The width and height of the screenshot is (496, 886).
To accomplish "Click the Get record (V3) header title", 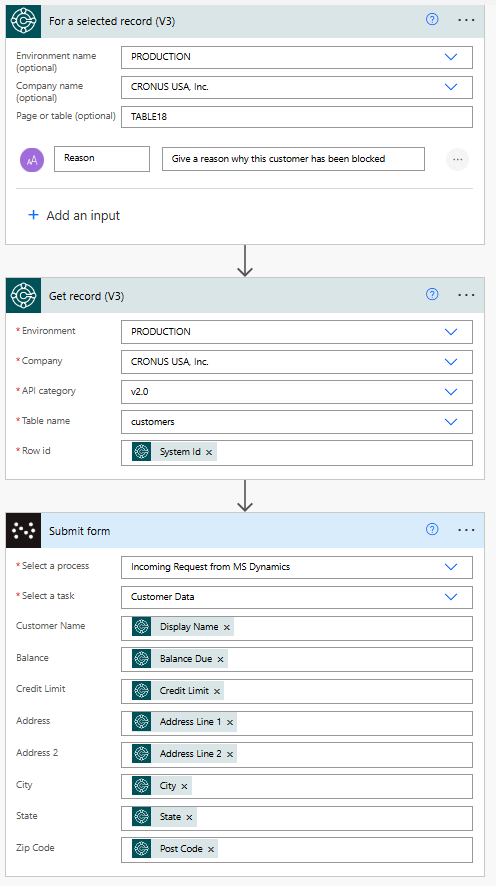I will [86, 296].
